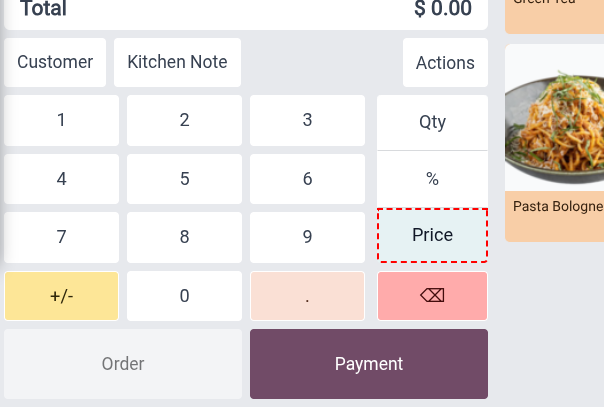Tap numpad key 9
Screen dimensions: 604x407
click(x=307, y=237)
